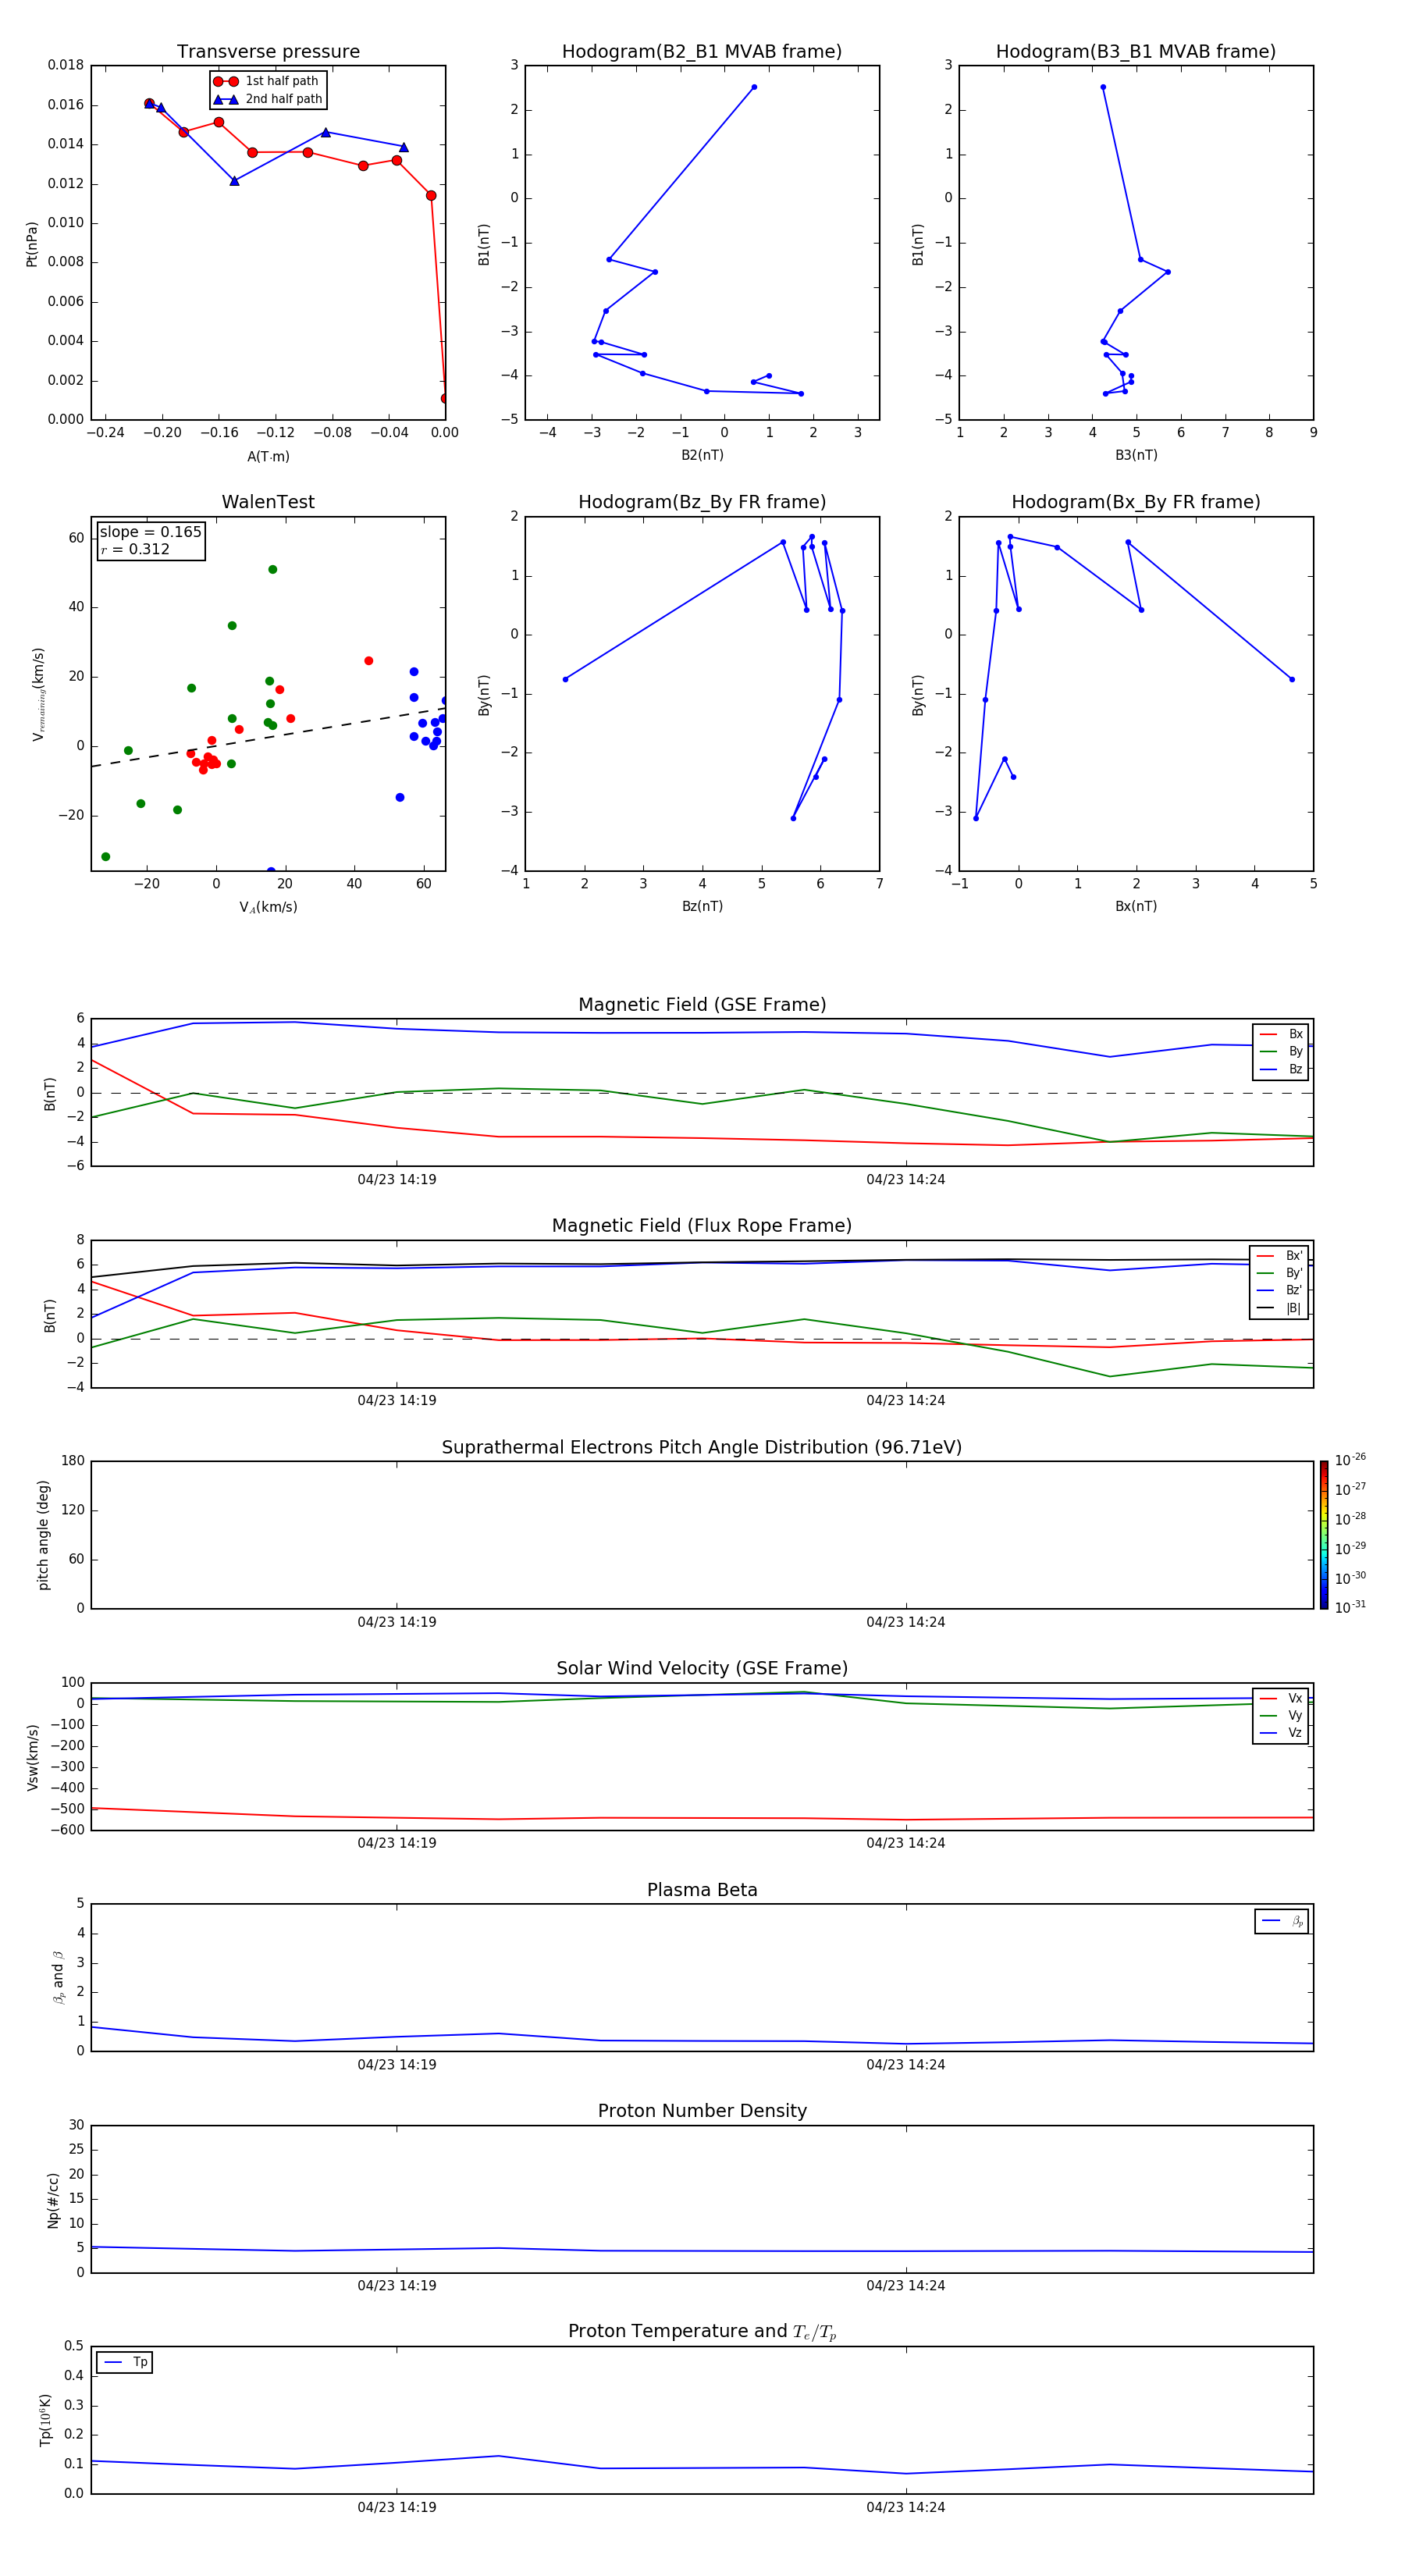The width and height of the screenshot is (1405, 2576).
Task: Click the Suprathermal Electrons Pitch Angle Distribution title
Action: 702,1448
